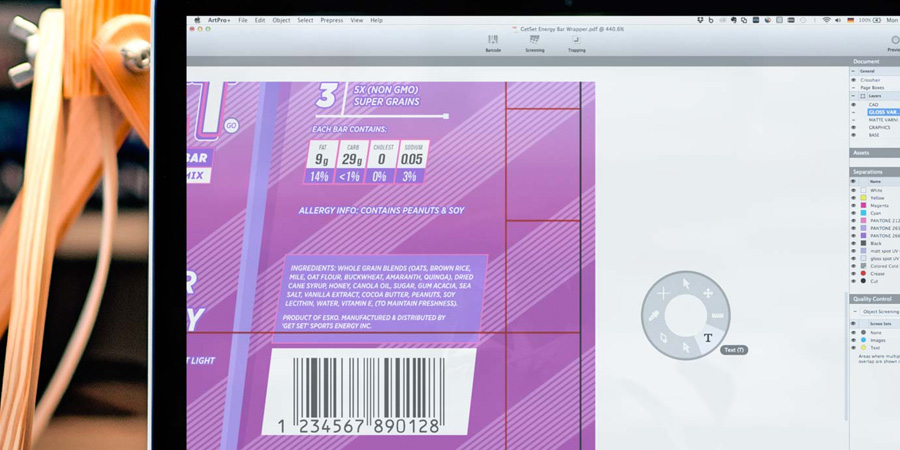Choose the shape tool left of the lower arrow
The image size is (900, 450).
(664, 338)
